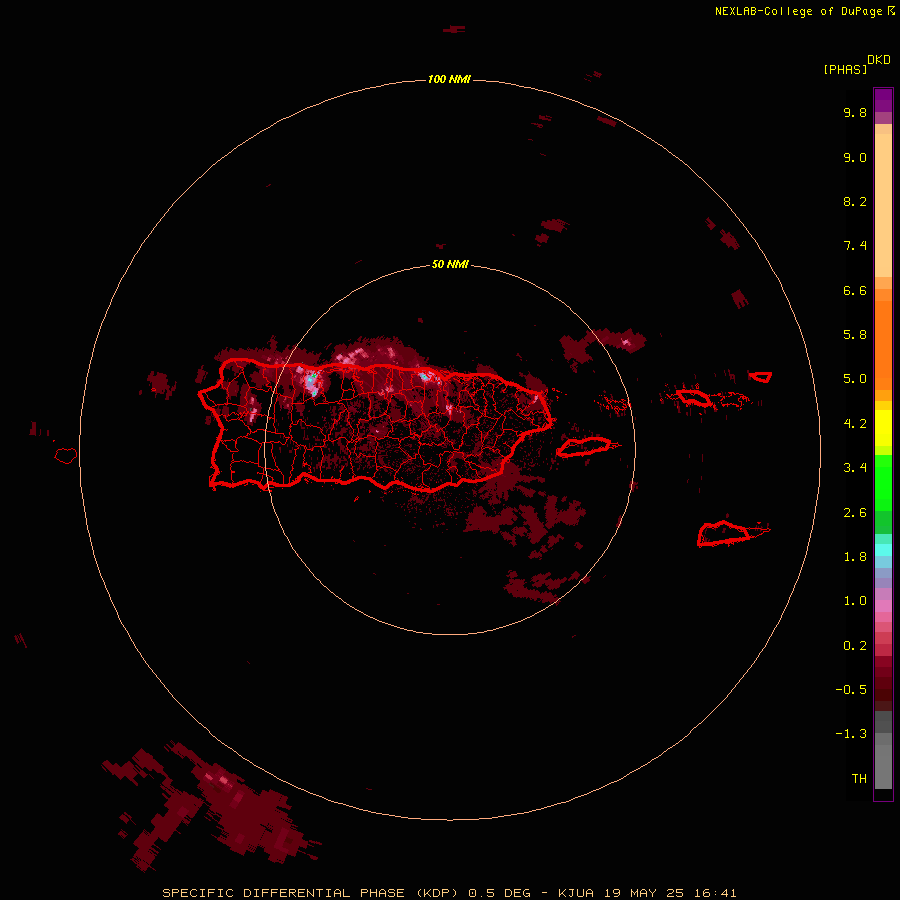Pick the yellow color bar segment
This screenshot has width=900, height=900.
pos(883,428)
